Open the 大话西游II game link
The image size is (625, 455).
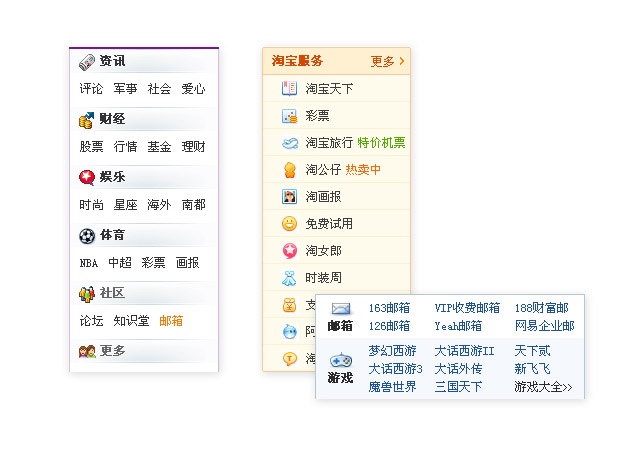point(464,351)
